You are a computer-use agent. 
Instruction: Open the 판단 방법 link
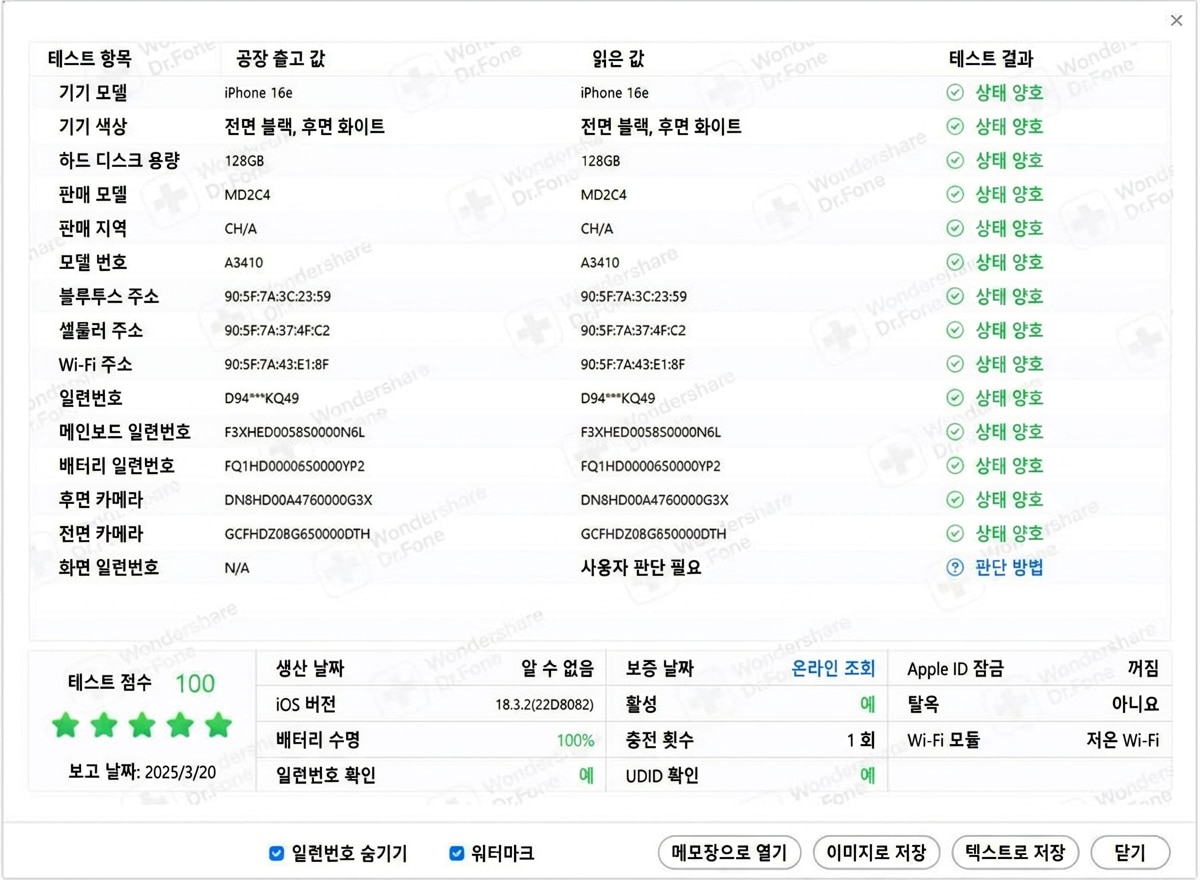(x=1009, y=568)
